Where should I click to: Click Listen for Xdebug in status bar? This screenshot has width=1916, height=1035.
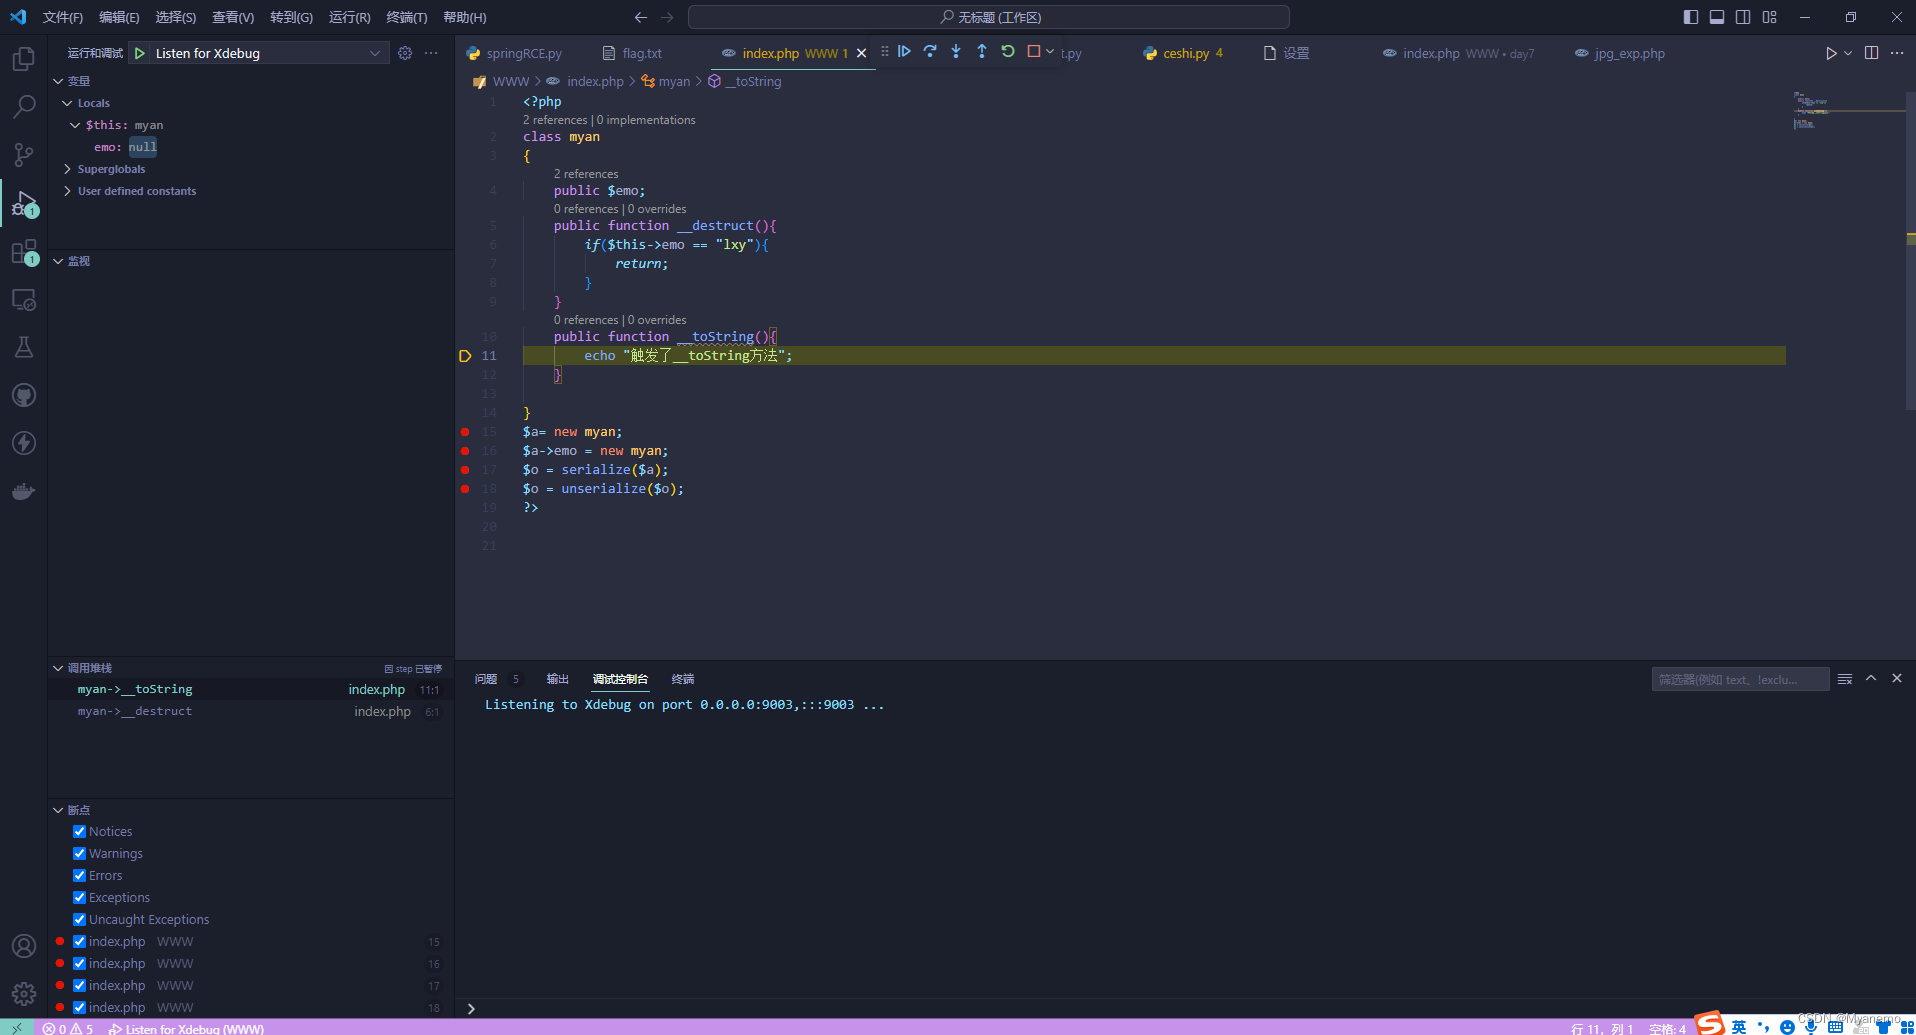pos(187,1028)
